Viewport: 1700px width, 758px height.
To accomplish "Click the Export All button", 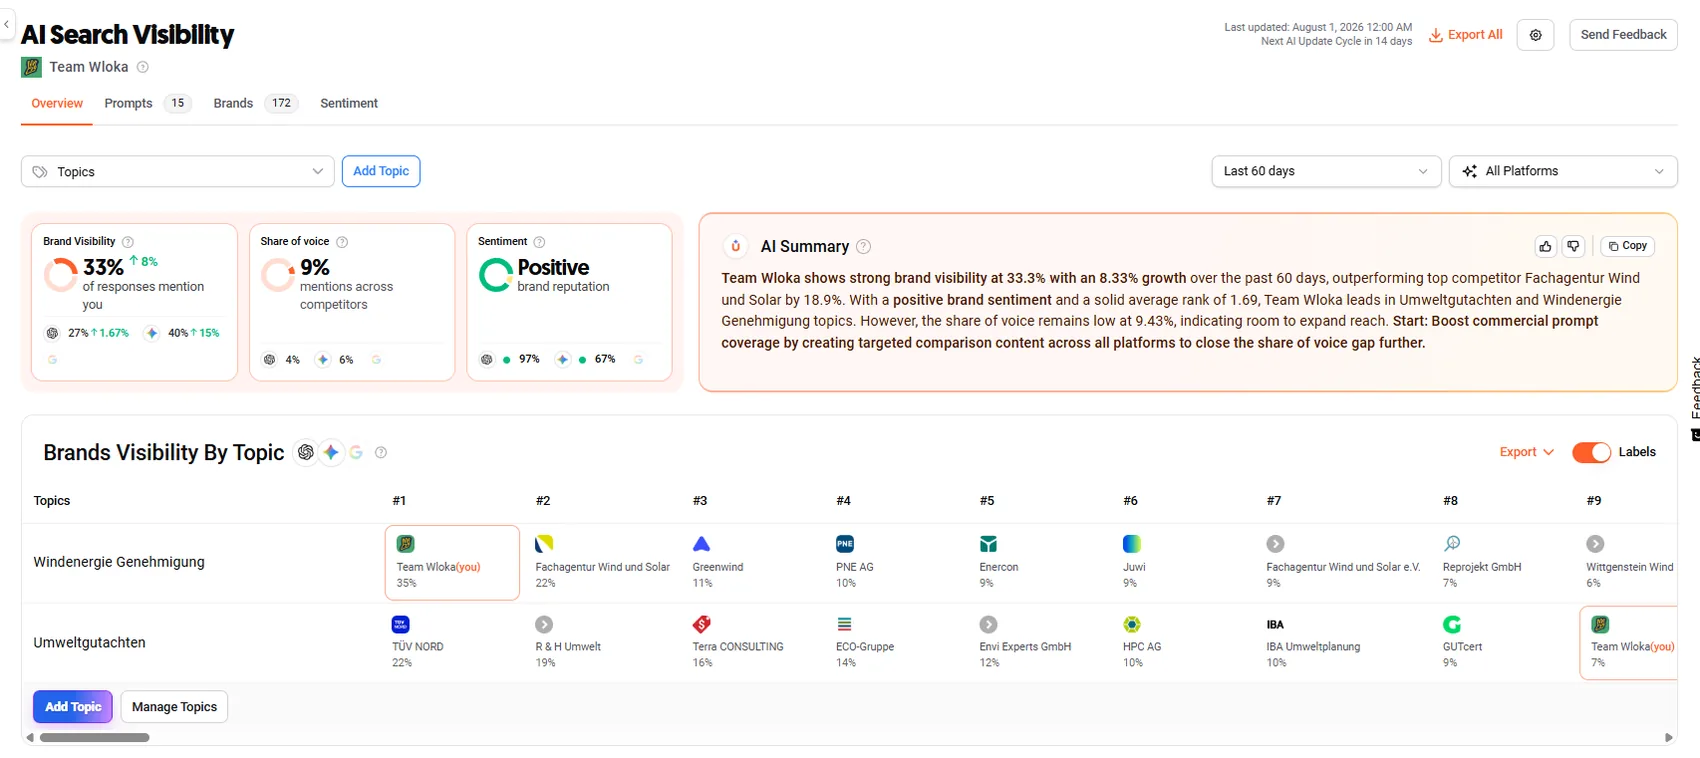I will [x=1466, y=35].
